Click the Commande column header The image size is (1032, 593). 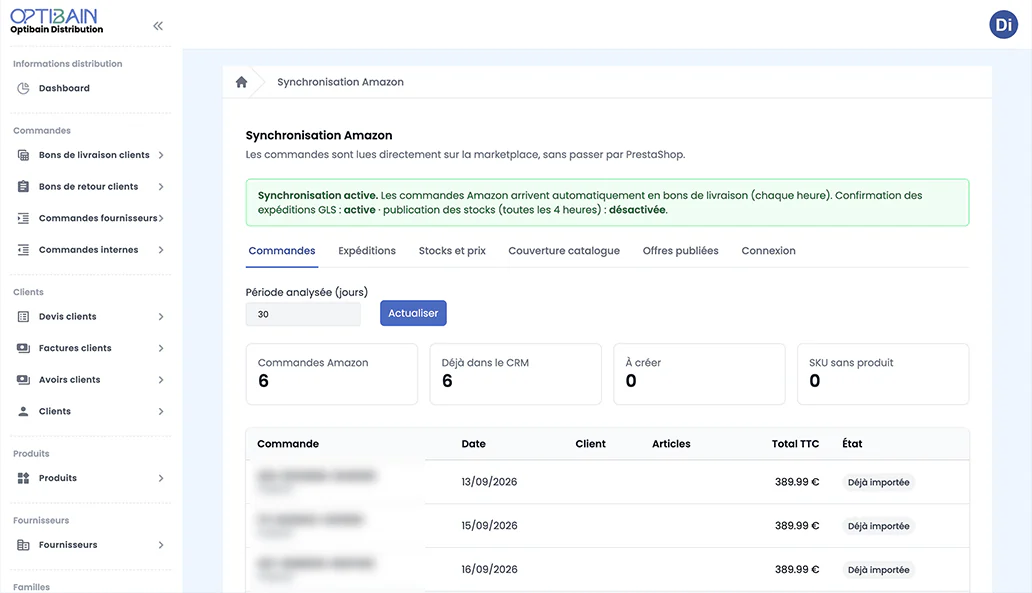[x=288, y=444]
